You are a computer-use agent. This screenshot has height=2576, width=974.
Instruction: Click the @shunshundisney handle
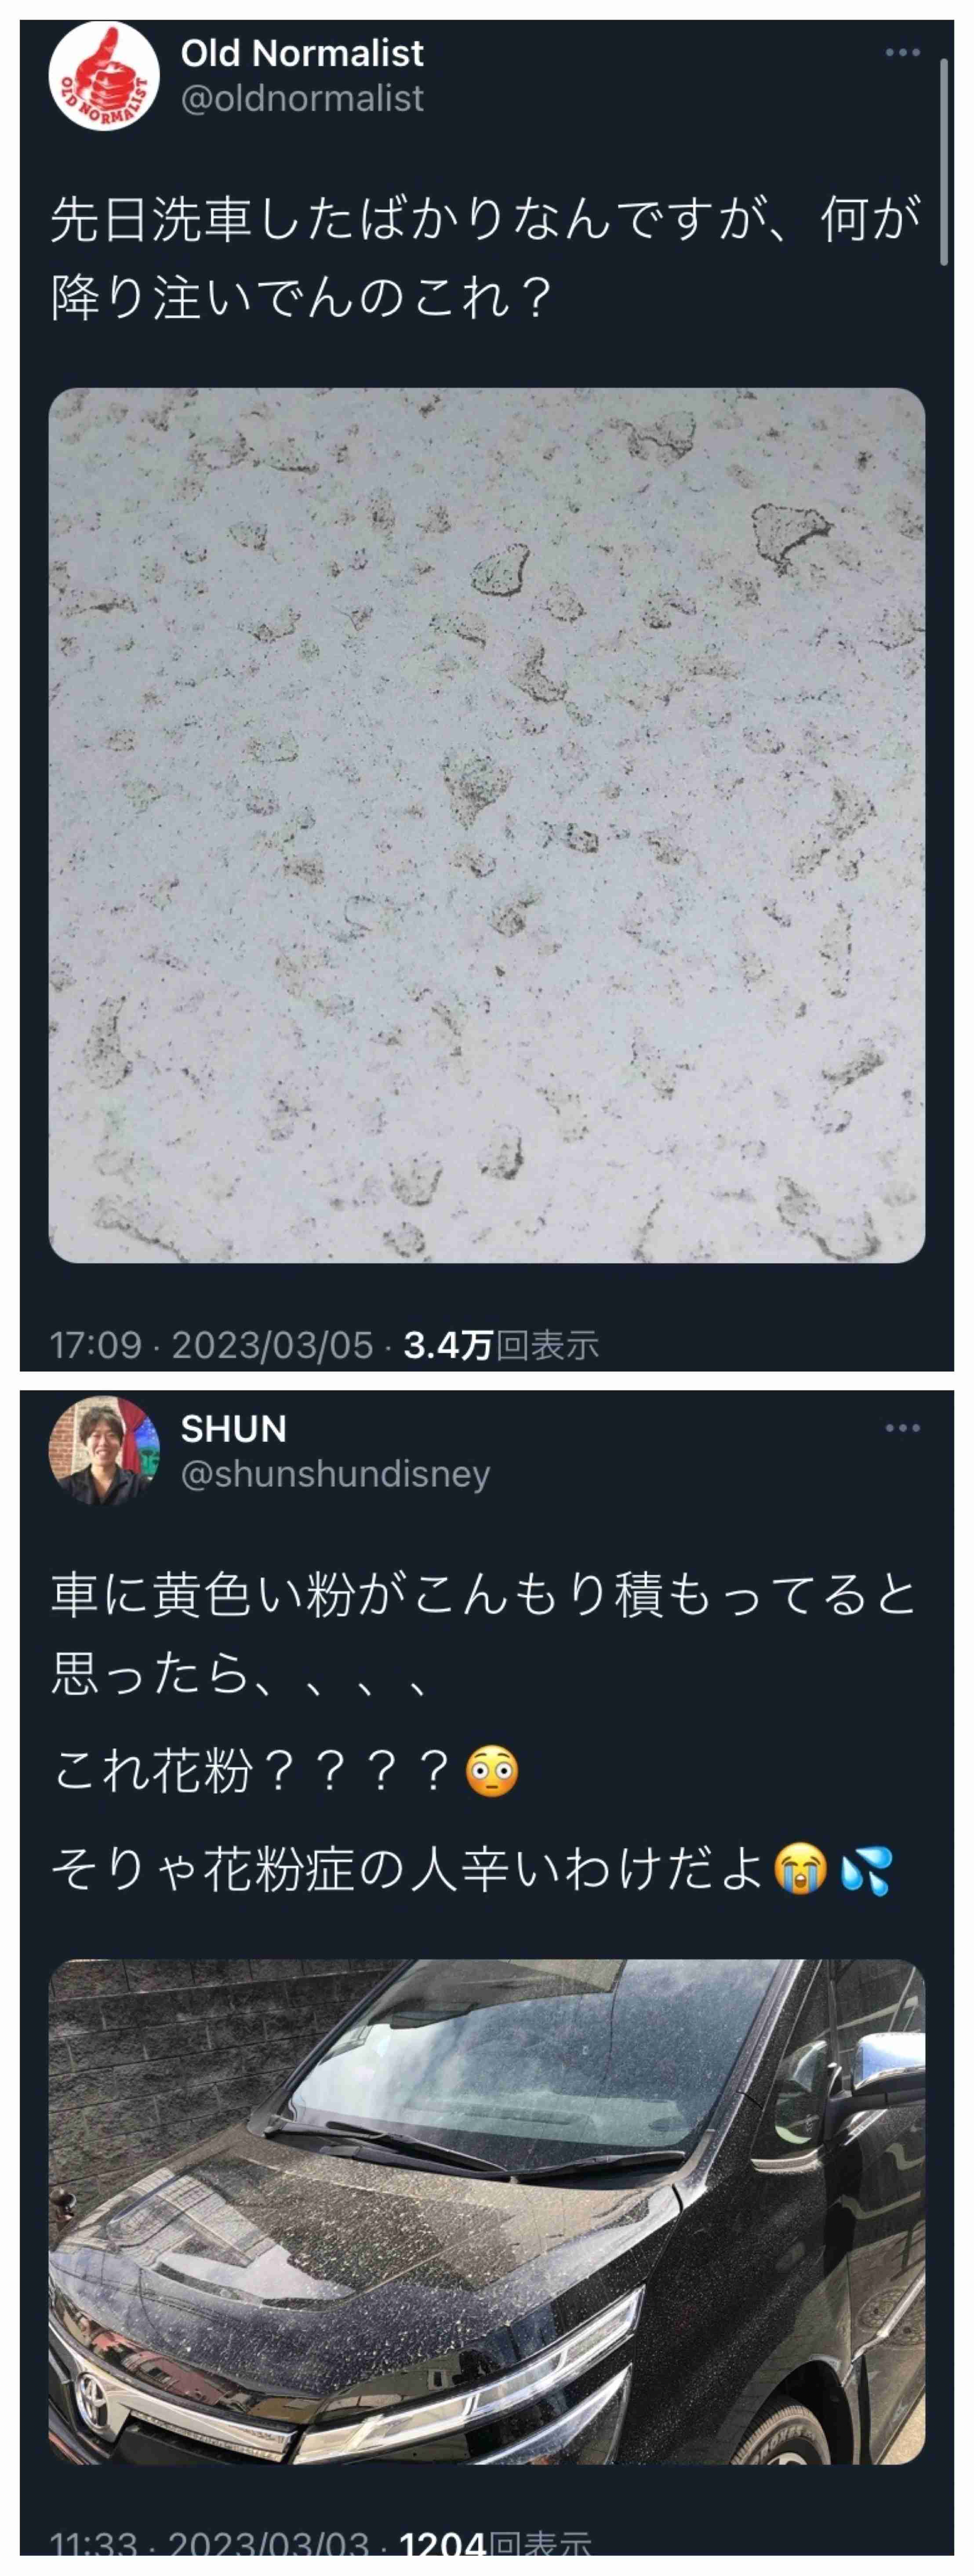[x=335, y=1474]
